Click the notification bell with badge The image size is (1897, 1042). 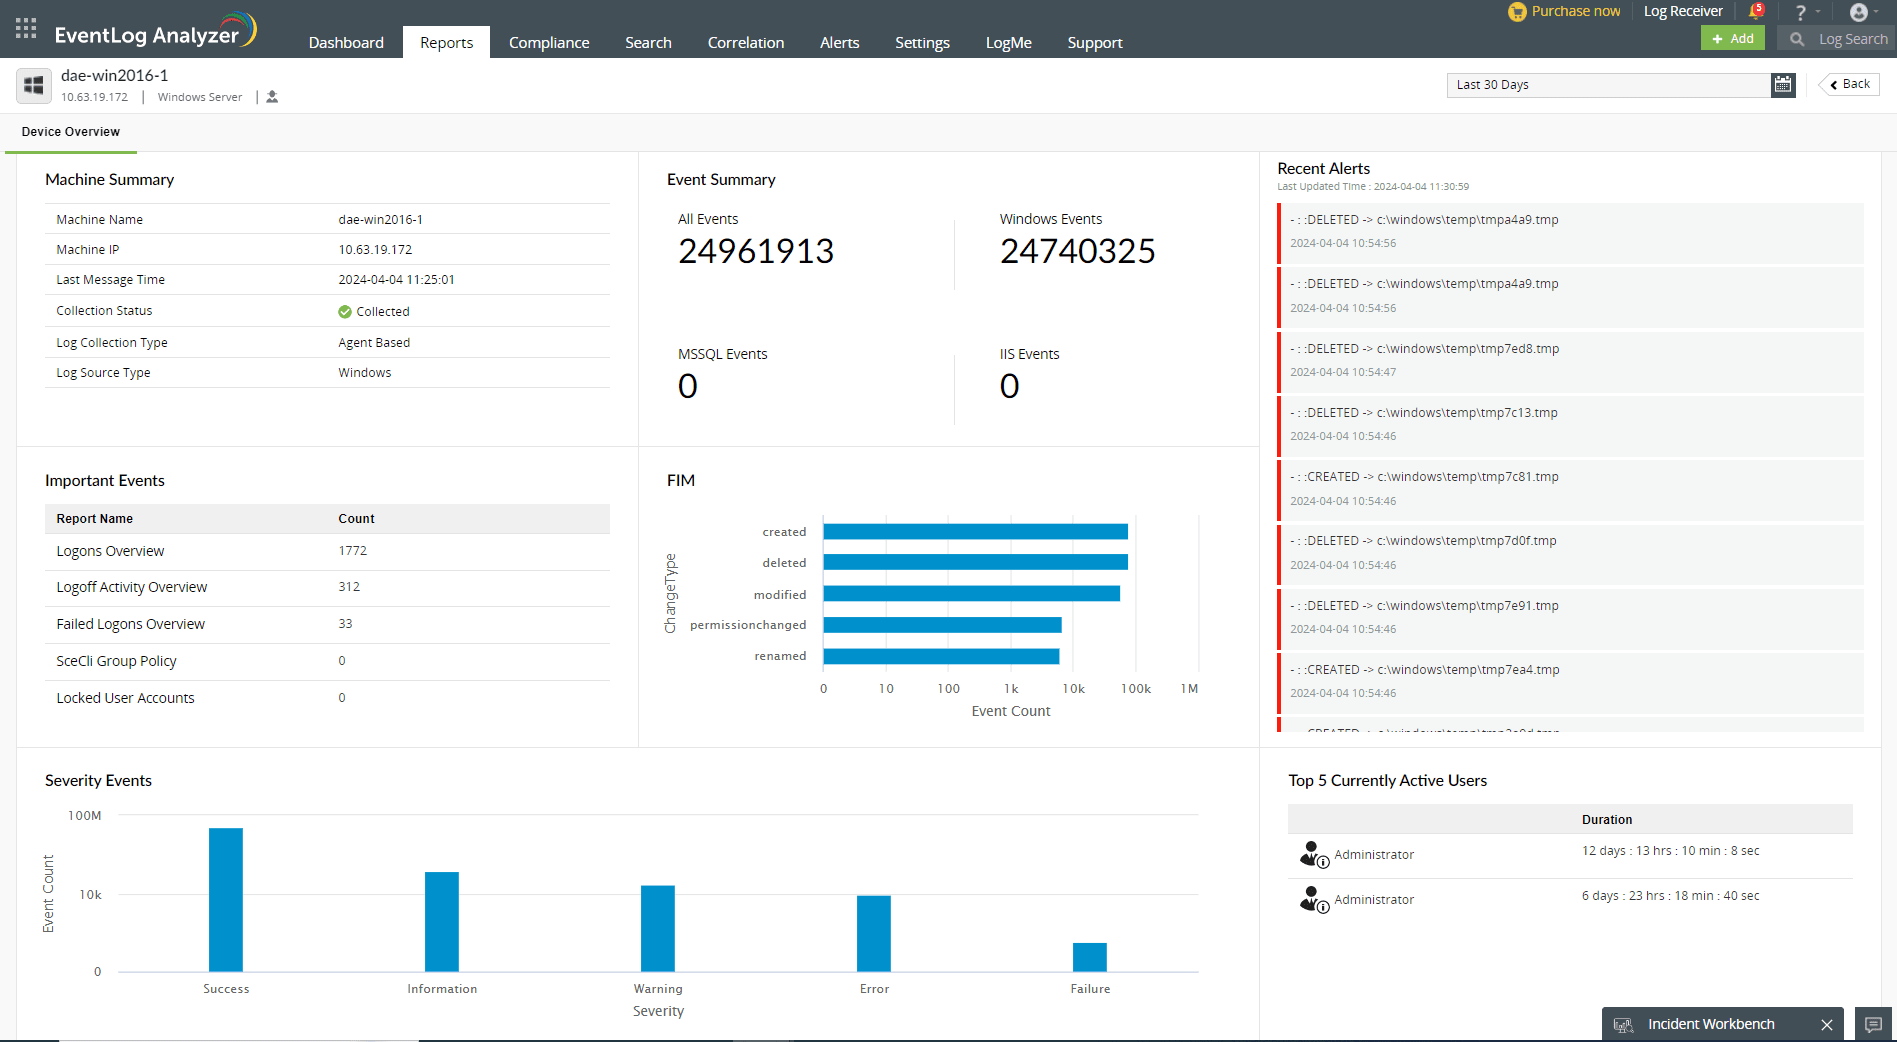[x=1755, y=12]
